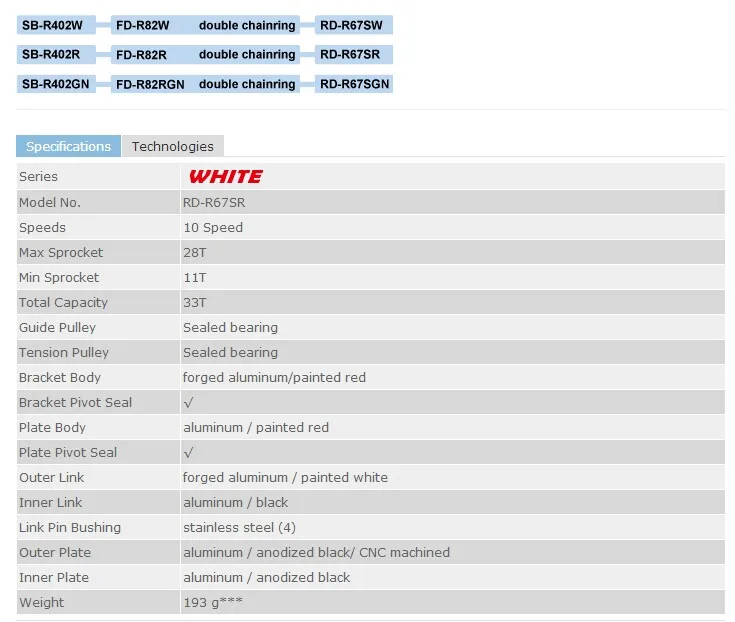
Task: Click the Tension Pulley 'Sealed bearing' value
Action: click(x=230, y=352)
